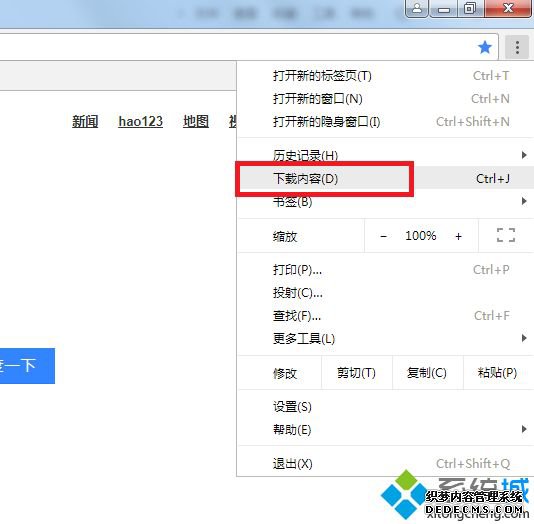Open 设置(S) settings
Viewport: 534px width, 524px height.
[x=385, y=407]
